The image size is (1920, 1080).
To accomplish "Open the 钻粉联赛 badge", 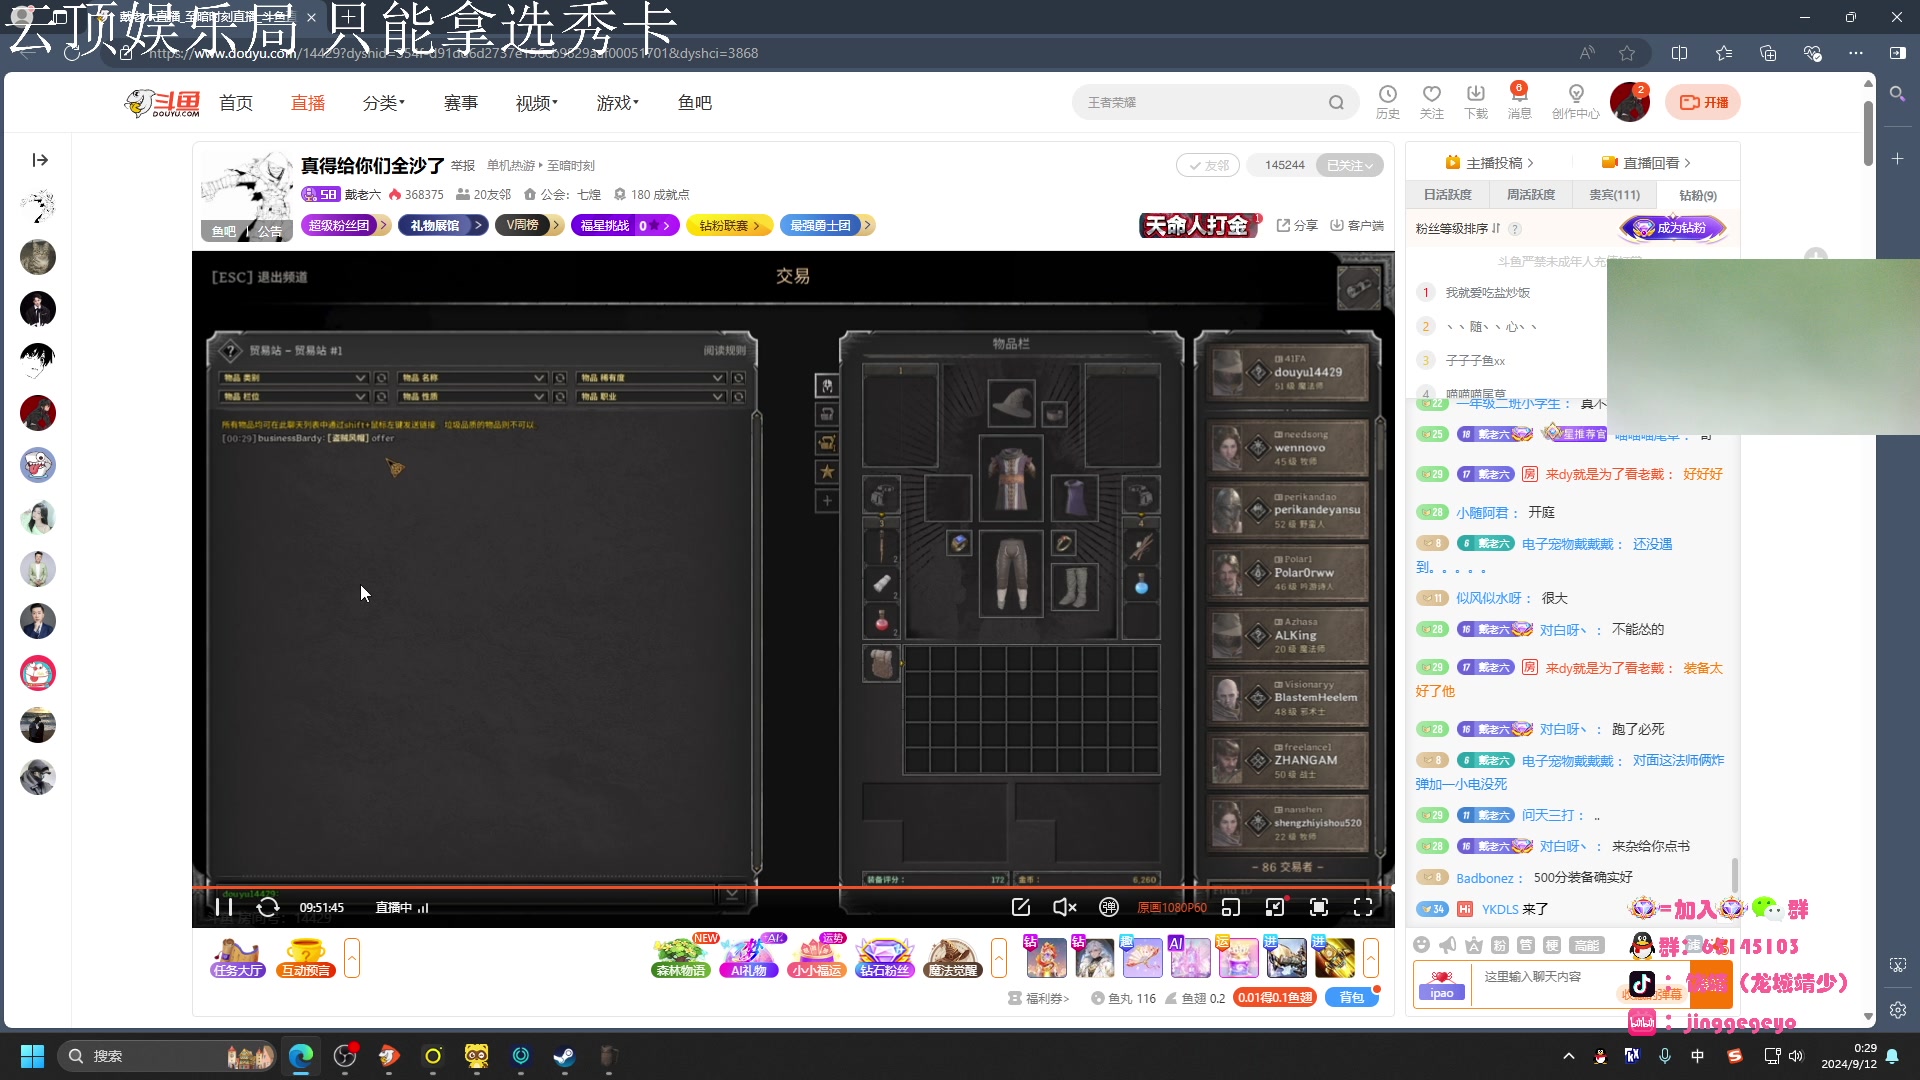I will [x=730, y=226].
